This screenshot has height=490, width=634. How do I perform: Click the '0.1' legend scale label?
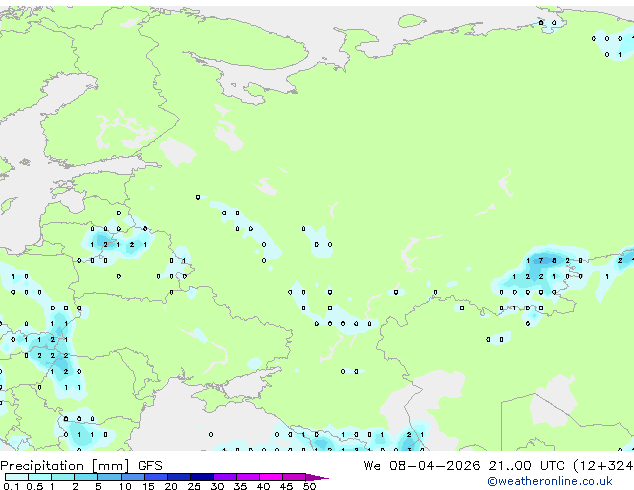[11, 486]
